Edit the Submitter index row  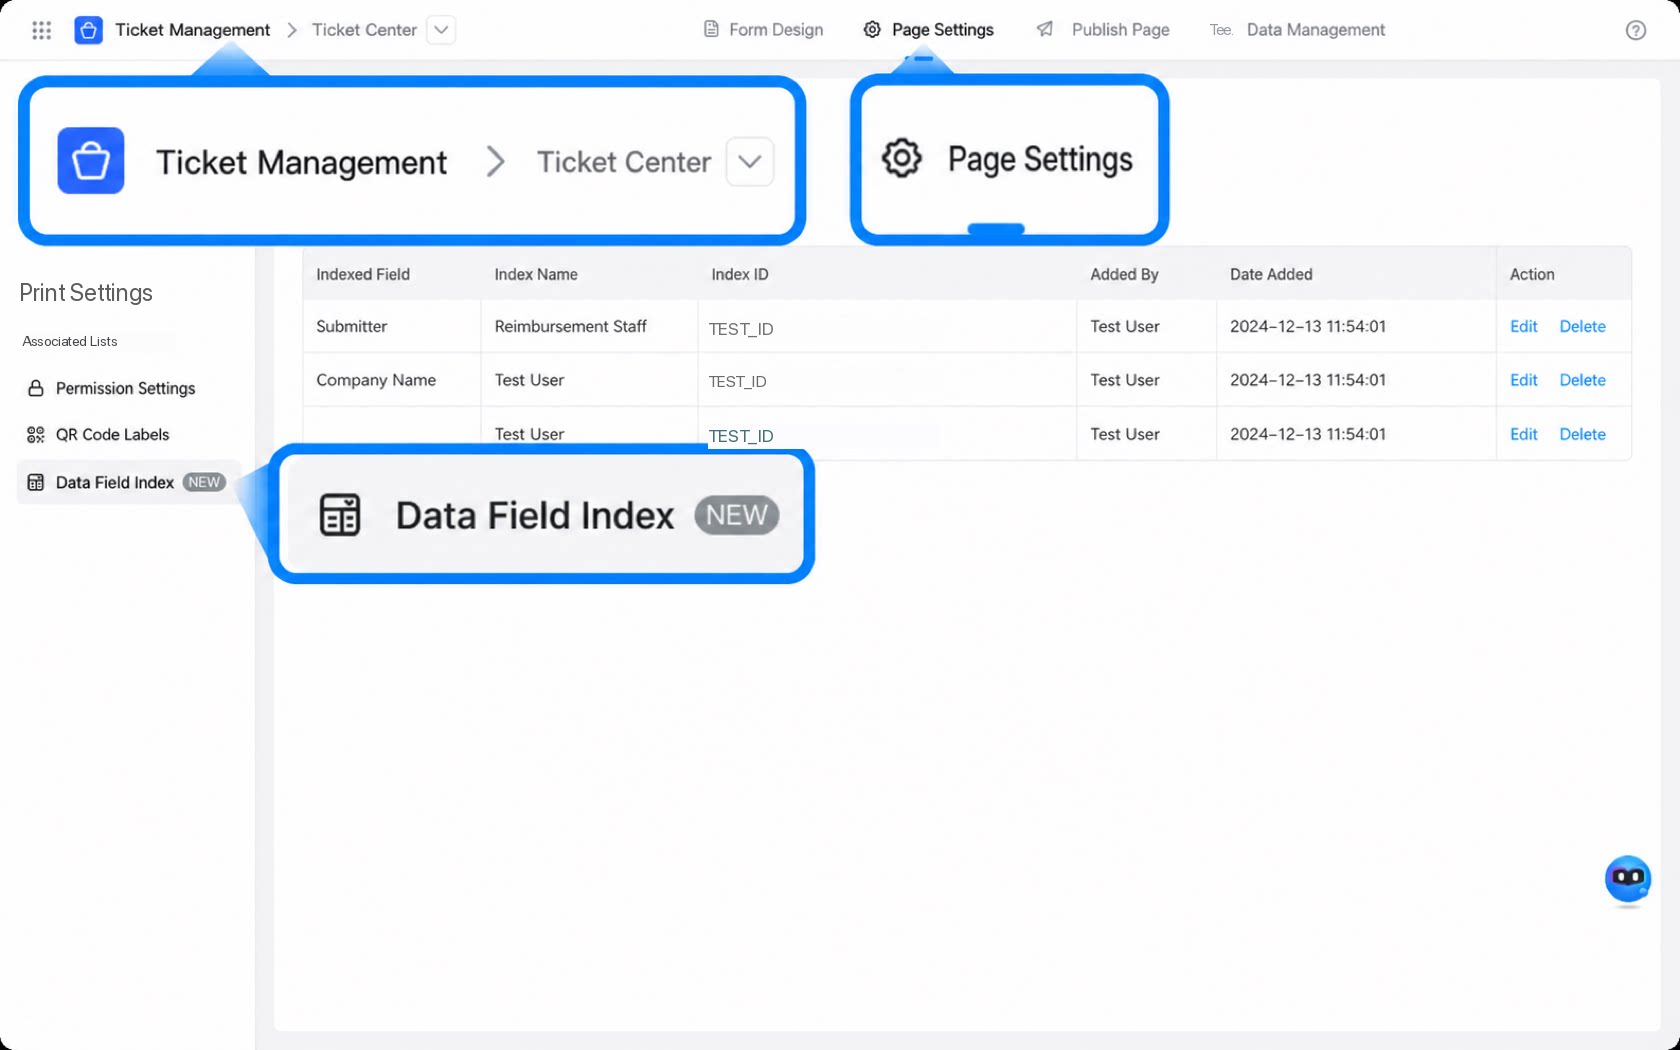pos(1523,326)
